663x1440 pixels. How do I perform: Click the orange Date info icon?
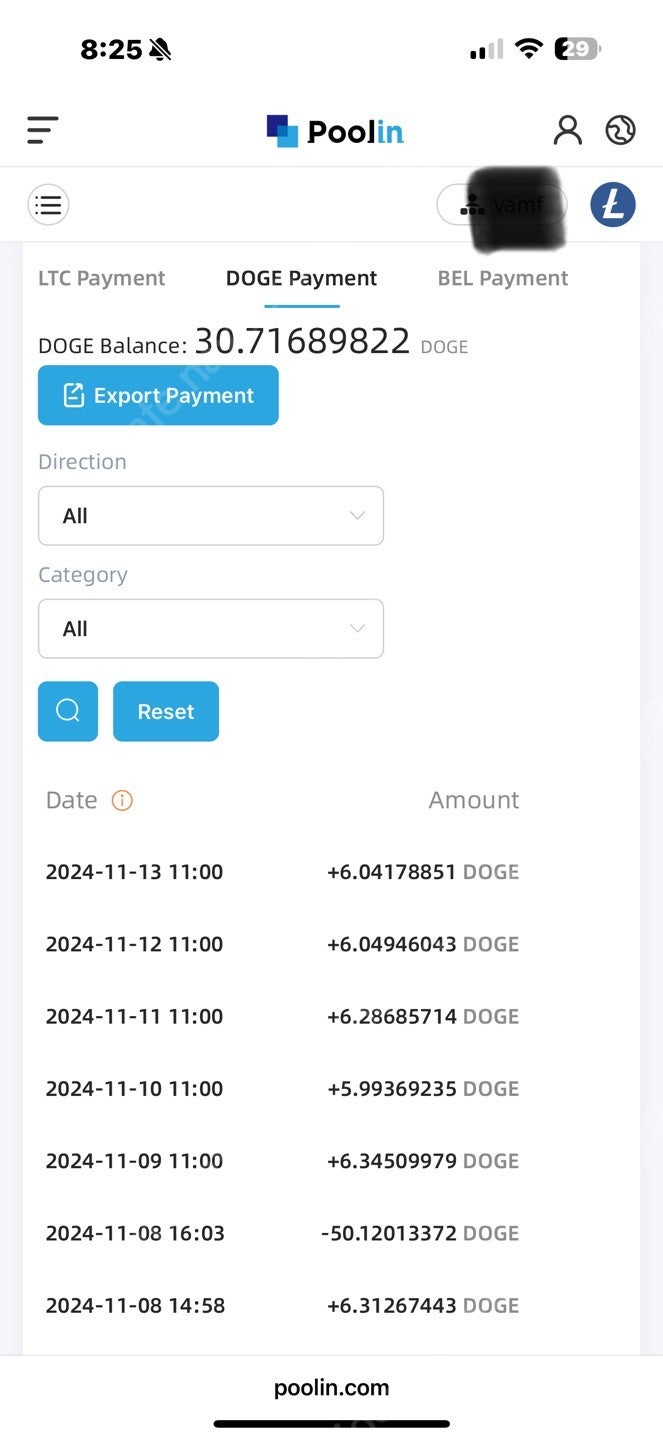[122, 800]
